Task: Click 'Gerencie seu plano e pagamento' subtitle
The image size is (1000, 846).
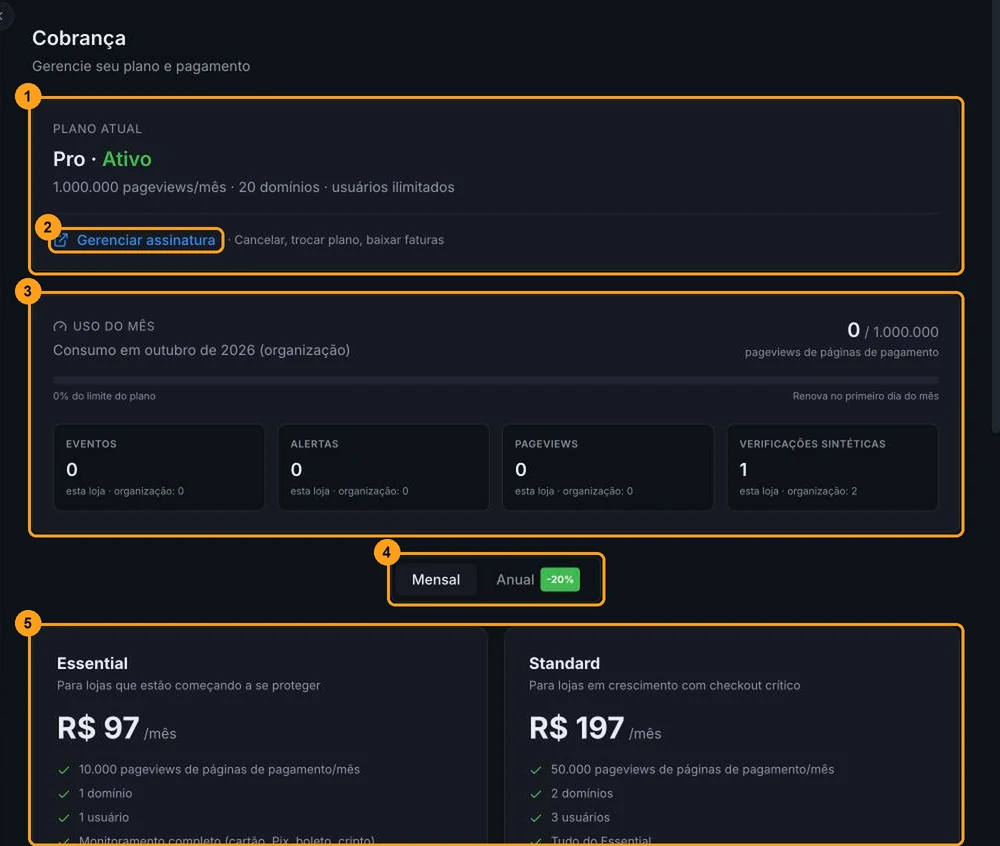Action: [141, 66]
